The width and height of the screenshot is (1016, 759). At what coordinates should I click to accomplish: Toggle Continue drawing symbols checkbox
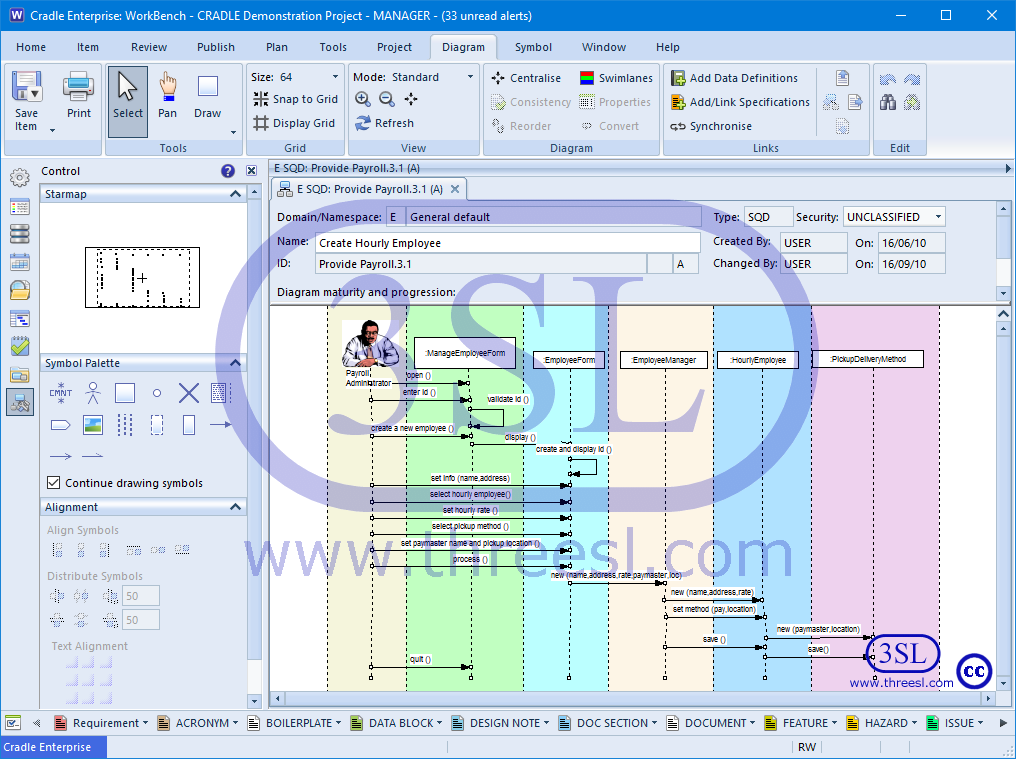(x=54, y=483)
